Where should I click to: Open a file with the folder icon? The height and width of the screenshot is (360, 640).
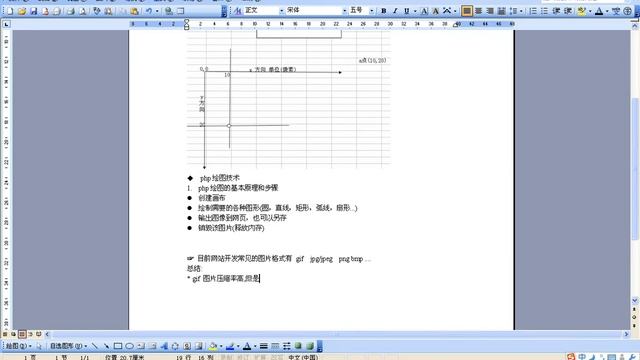(22, 11)
